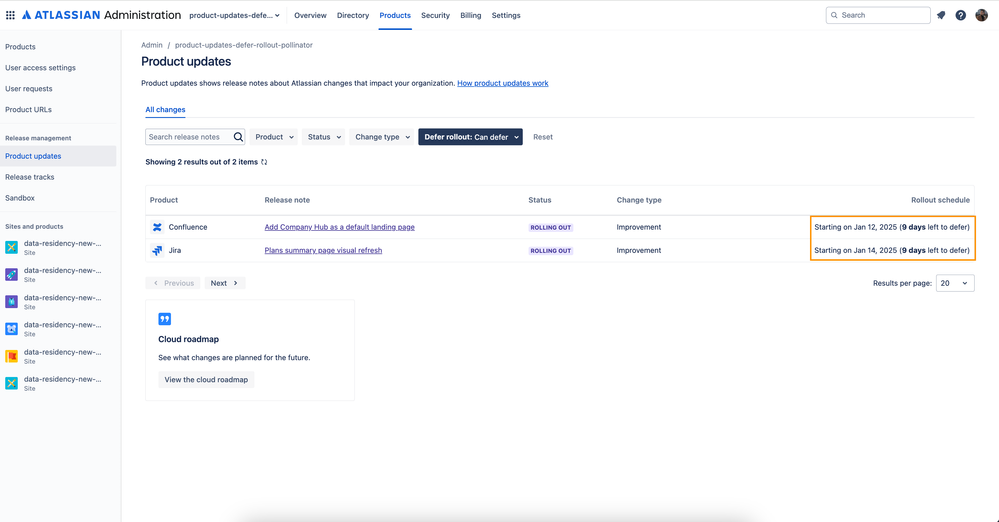The image size is (999, 522).
Task: Click the Release note column header
Action: click(x=287, y=200)
